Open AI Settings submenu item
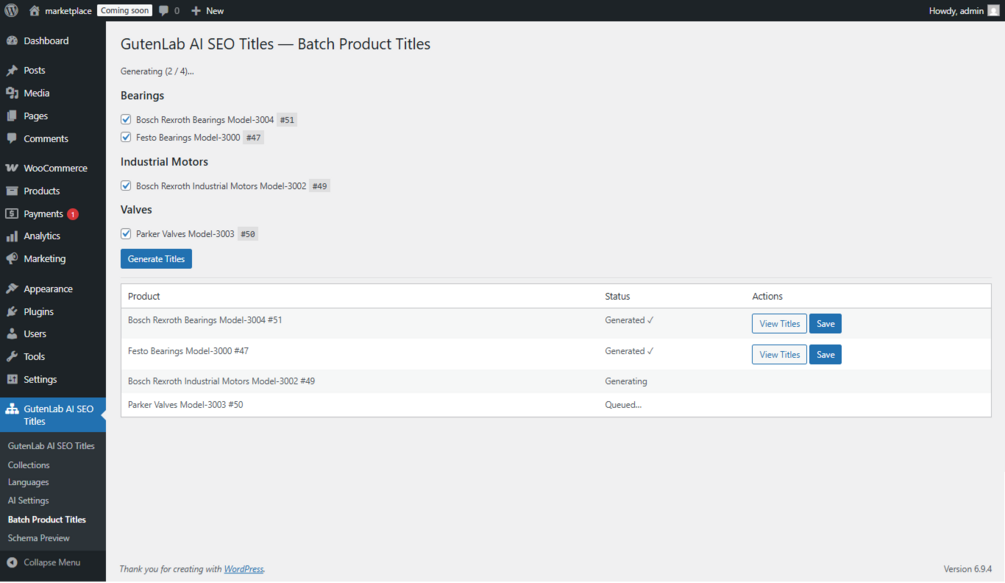This screenshot has width=1005, height=583. point(28,500)
